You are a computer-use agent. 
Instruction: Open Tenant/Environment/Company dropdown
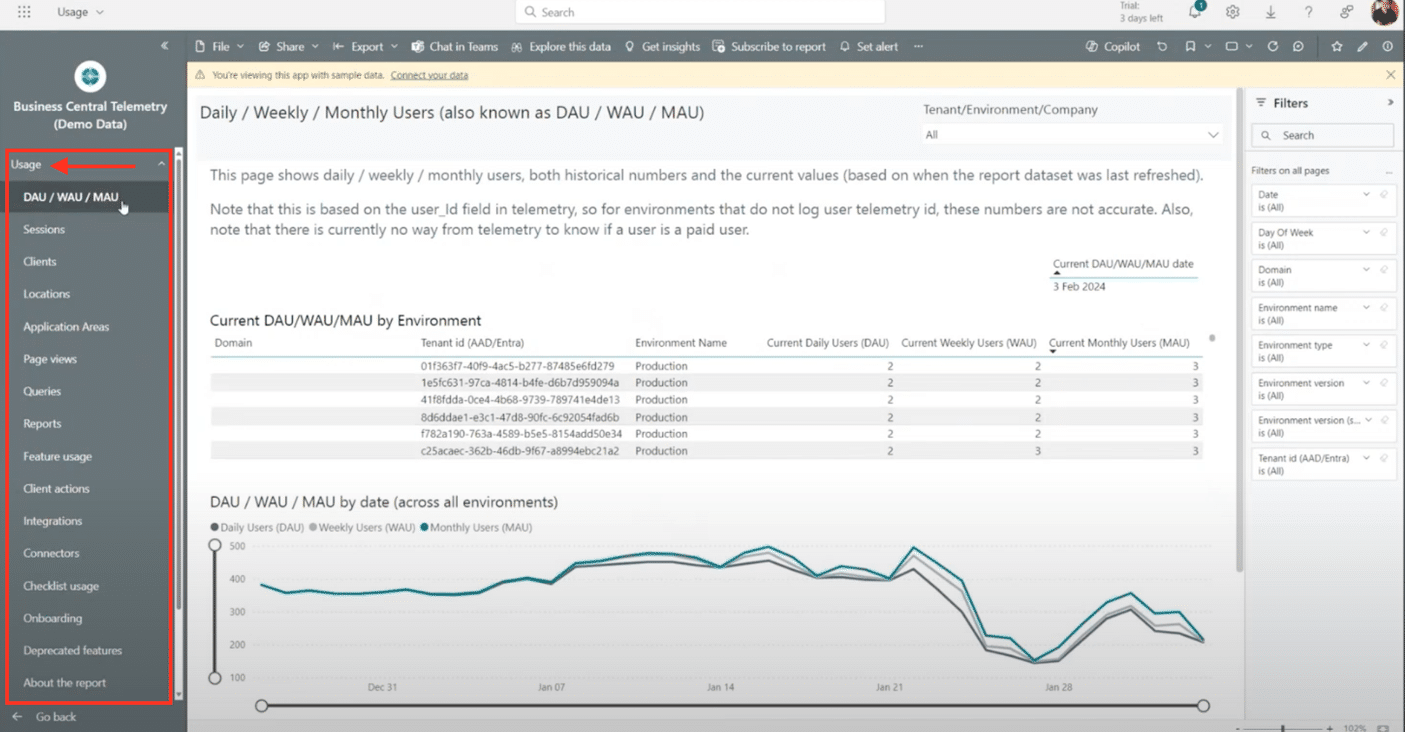(x=1072, y=135)
